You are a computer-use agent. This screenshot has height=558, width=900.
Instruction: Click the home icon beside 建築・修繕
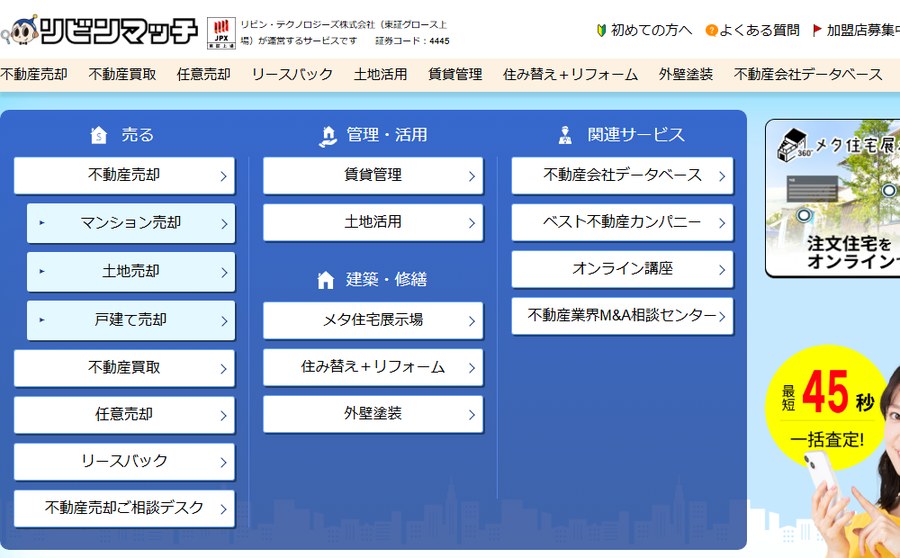pos(325,280)
